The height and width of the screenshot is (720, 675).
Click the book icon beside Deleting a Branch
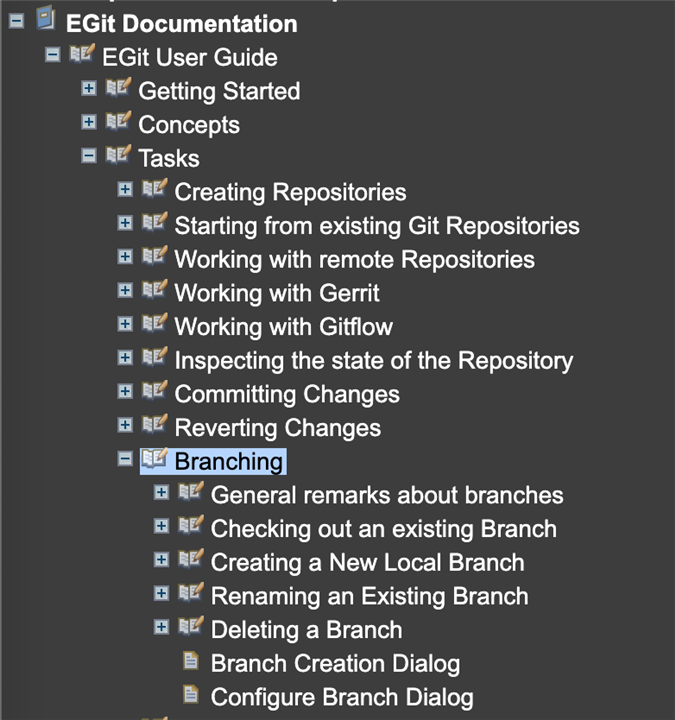pos(191,626)
